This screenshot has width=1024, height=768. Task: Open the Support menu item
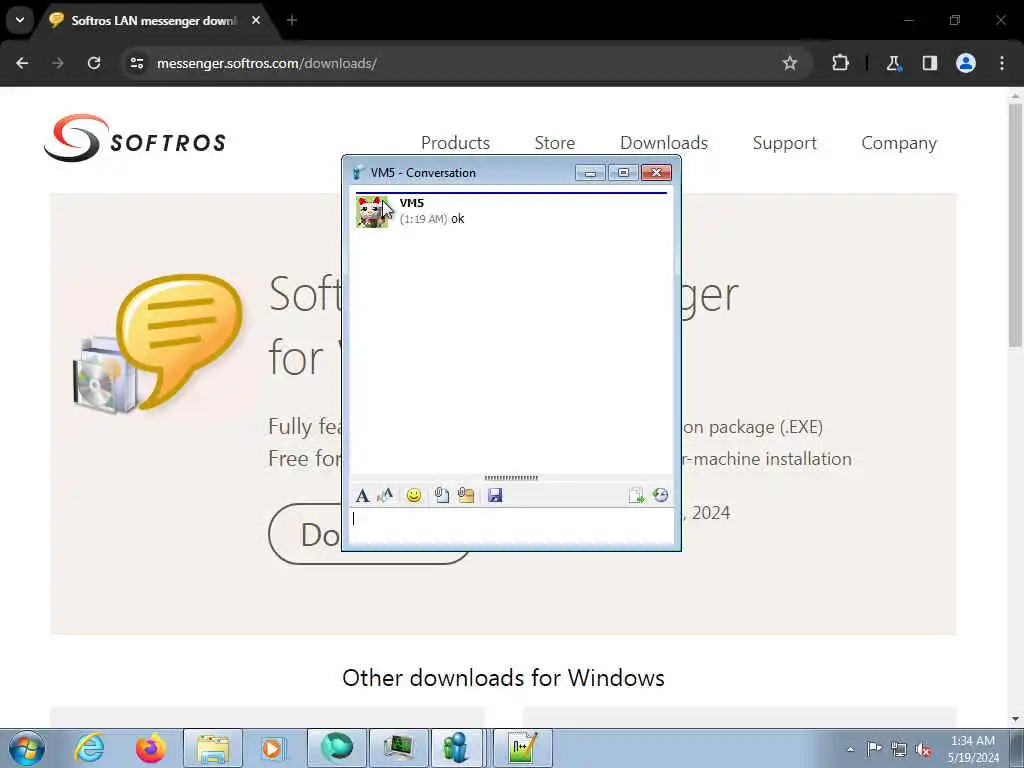click(784, 143)
